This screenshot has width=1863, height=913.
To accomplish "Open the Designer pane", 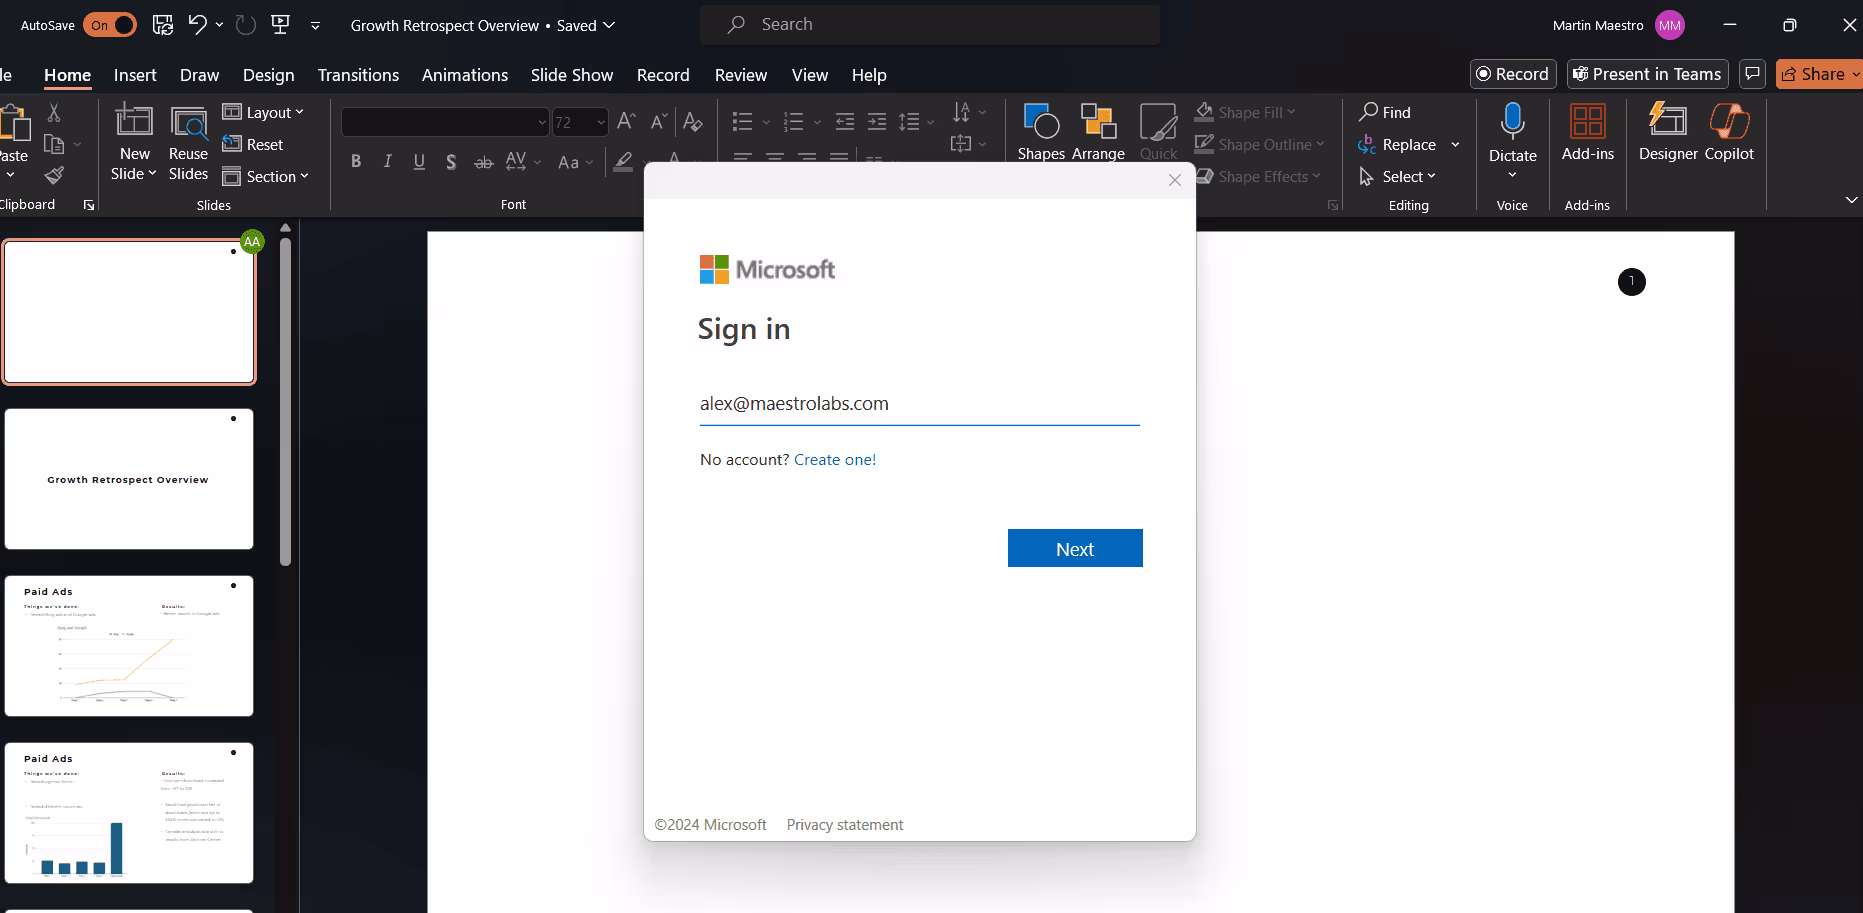I will point(1668,132).
